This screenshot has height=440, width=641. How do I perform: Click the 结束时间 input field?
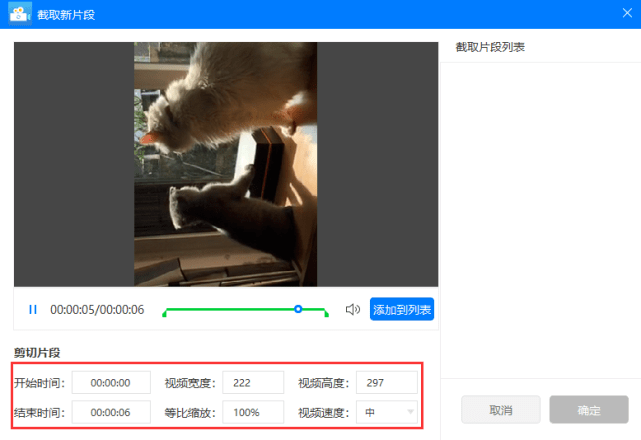[x=111, y=412]
